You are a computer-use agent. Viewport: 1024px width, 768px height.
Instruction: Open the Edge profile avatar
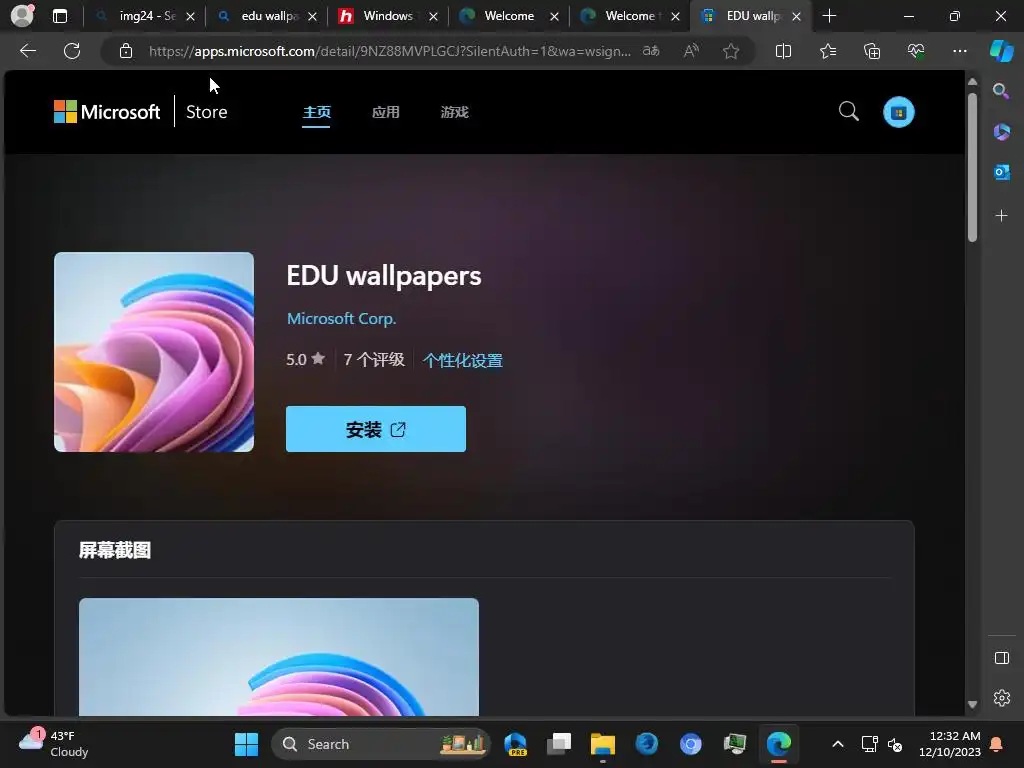click(22, 16)
